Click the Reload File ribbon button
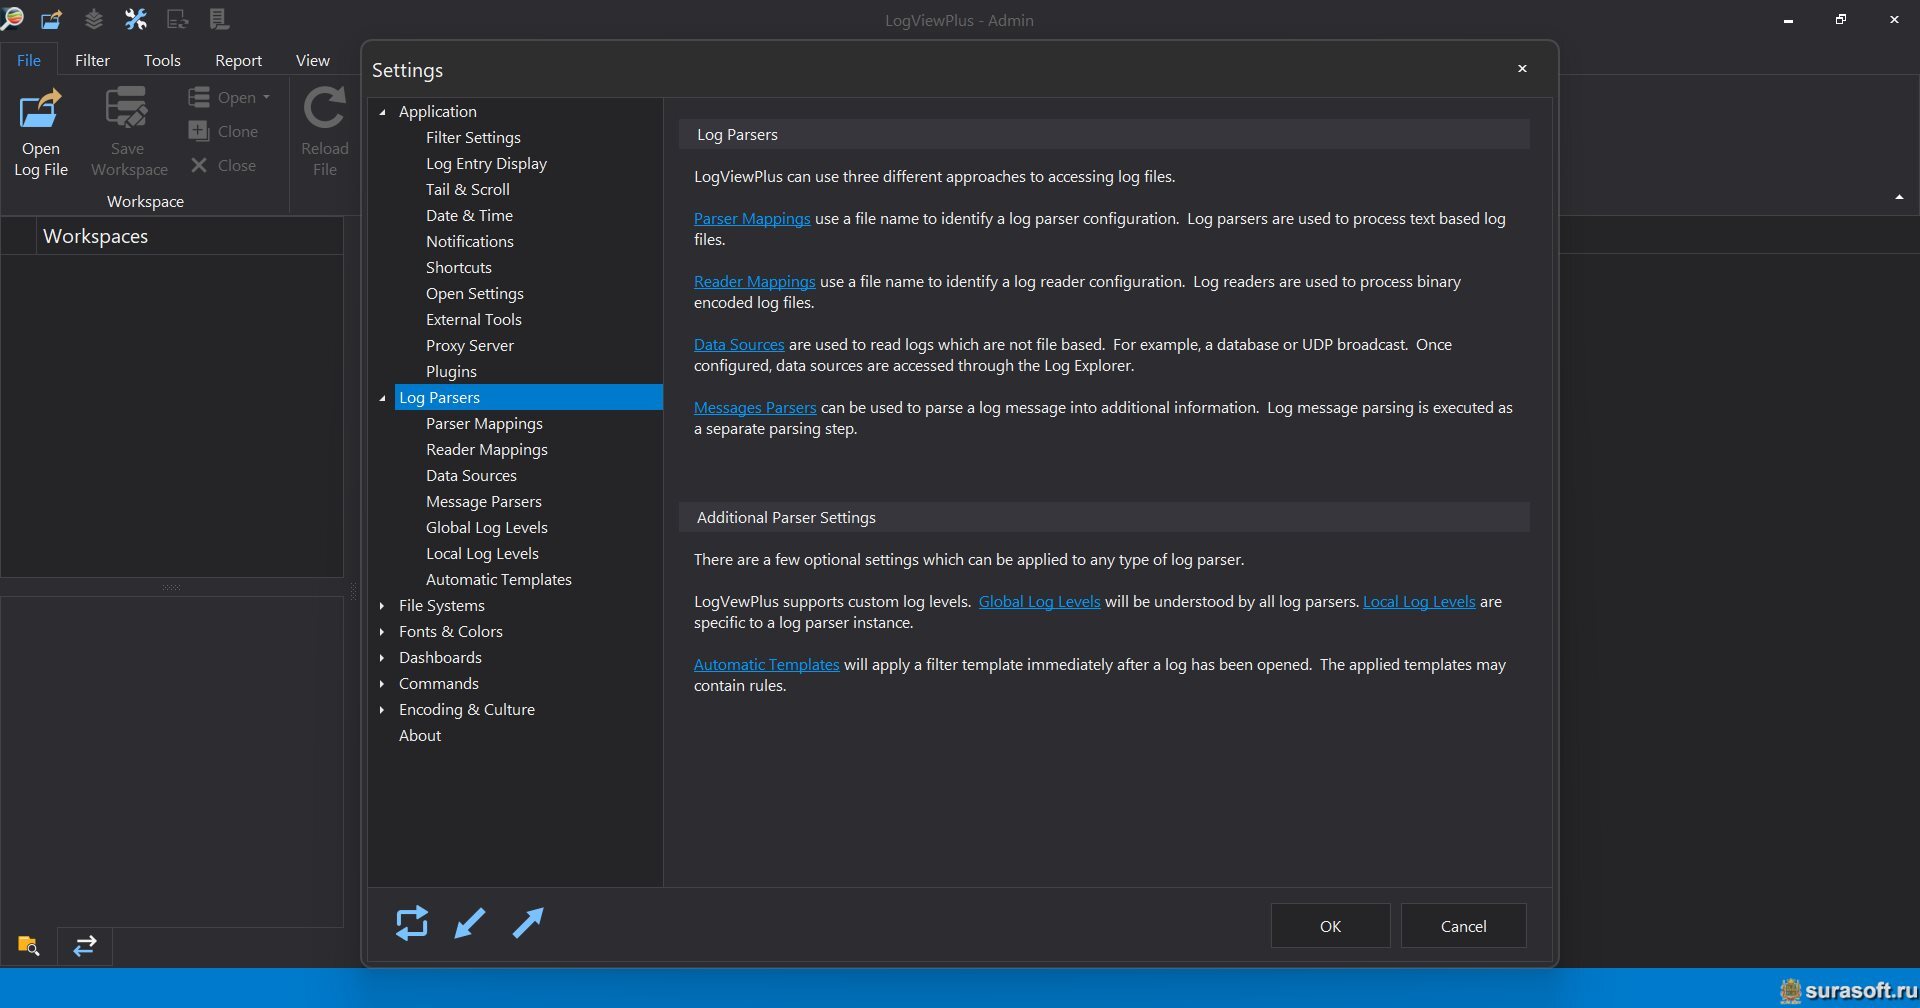This screenshot has height=1008, width=1920. click(325, 133)
